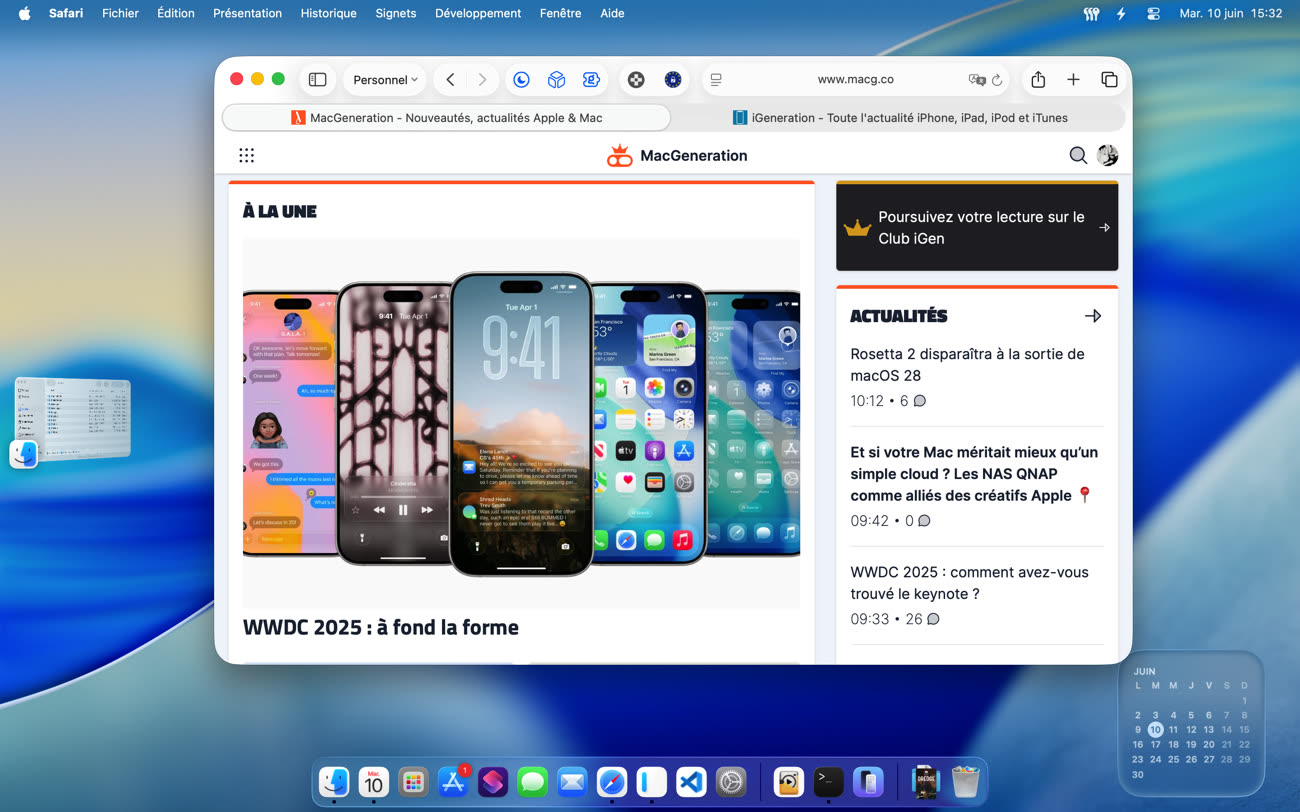Open the 26 comments on keynote article
This screenshot has height=812, width=1300.
point(922,619)
